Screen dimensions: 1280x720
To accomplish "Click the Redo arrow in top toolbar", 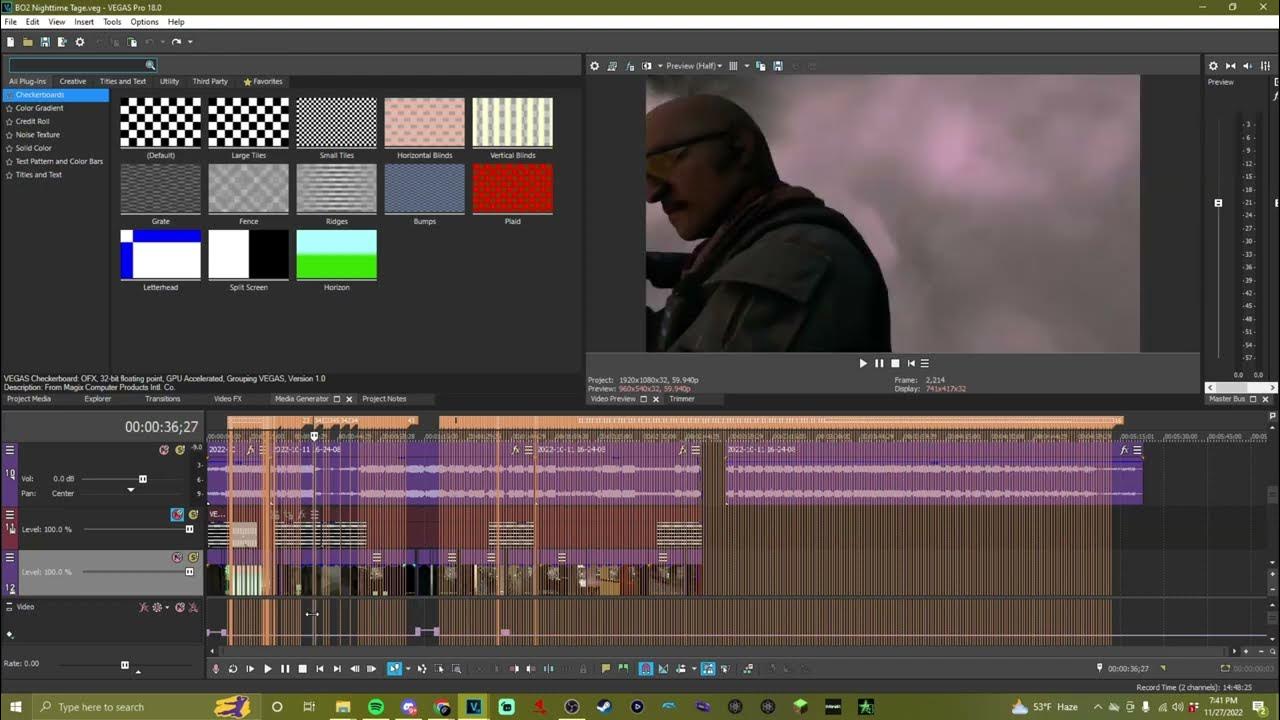I will tap(176, 42).
